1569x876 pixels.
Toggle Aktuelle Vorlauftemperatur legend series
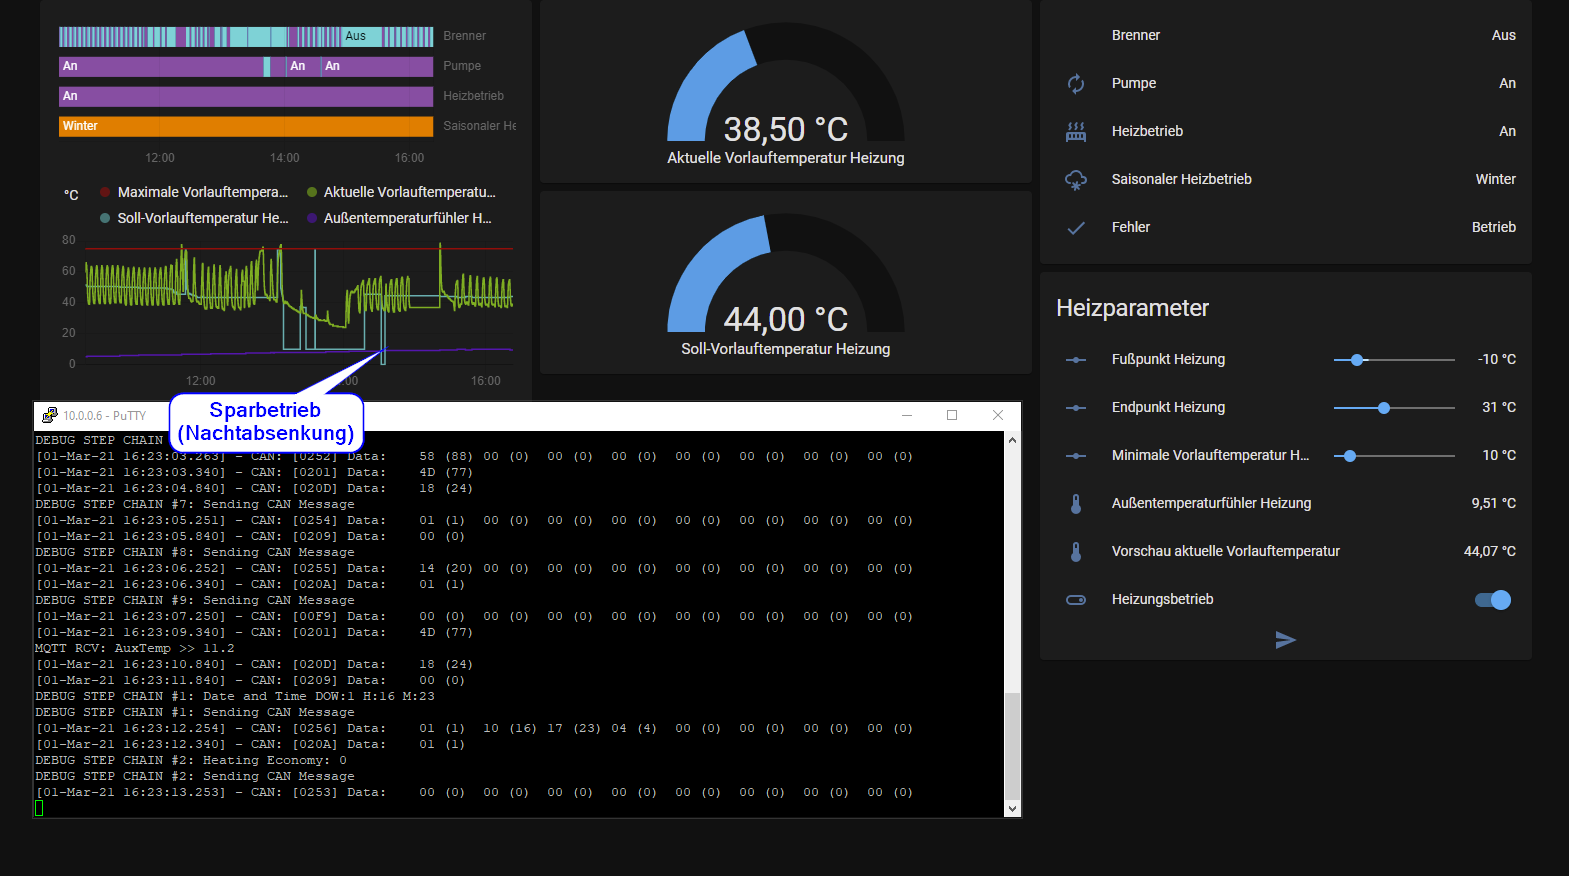(401, 192)
